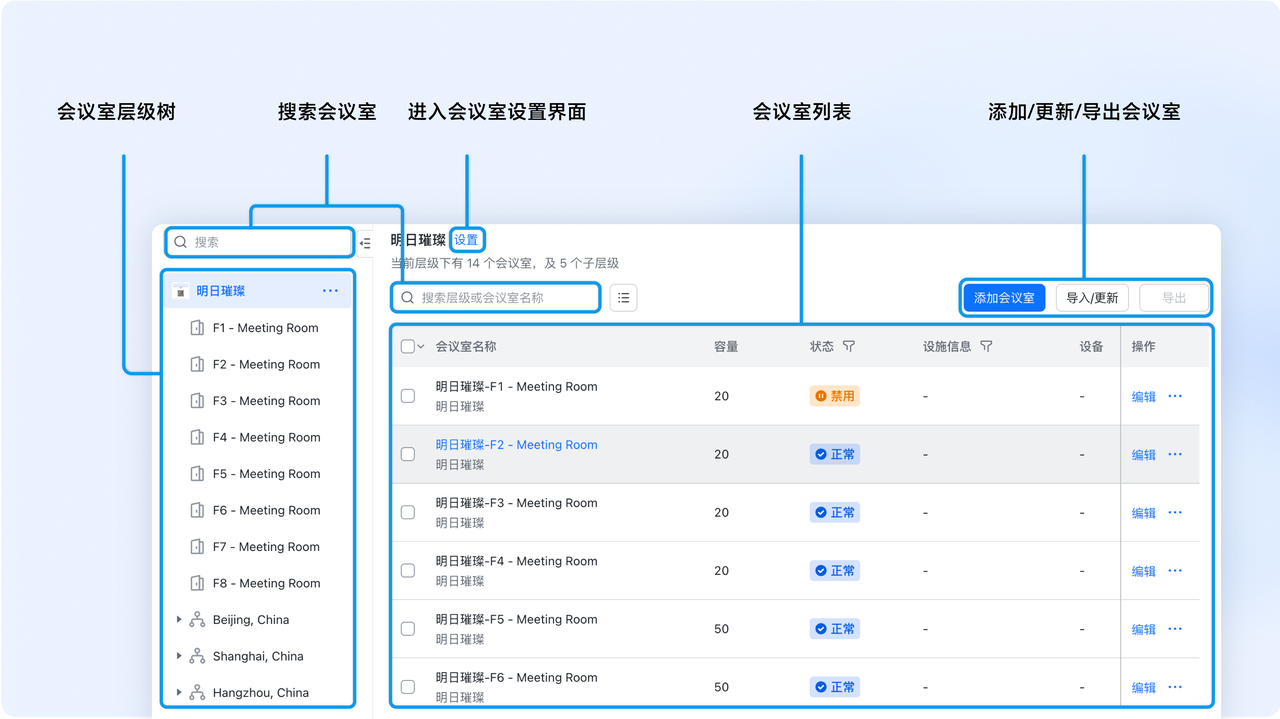
Task: Click 编辑 for the F3 meeting room row
Action: coord(1144,513)
